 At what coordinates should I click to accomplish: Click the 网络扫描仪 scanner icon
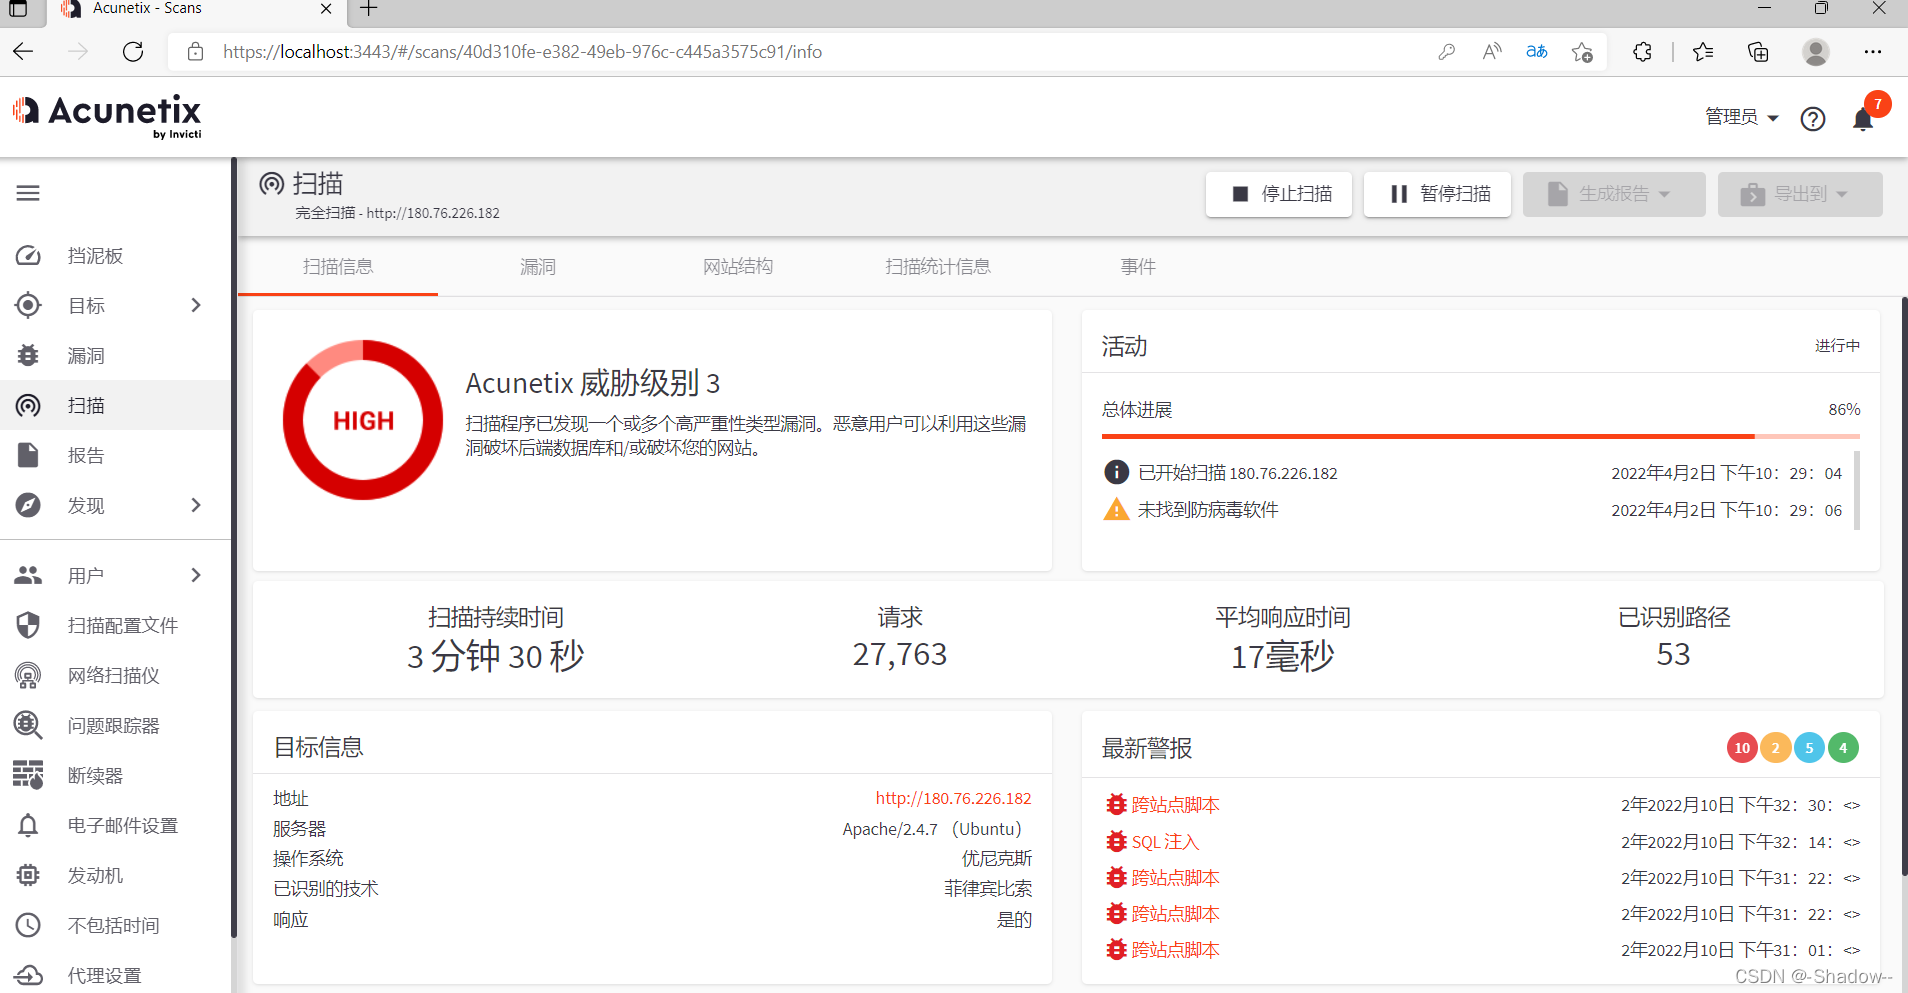tap(28, 675)
